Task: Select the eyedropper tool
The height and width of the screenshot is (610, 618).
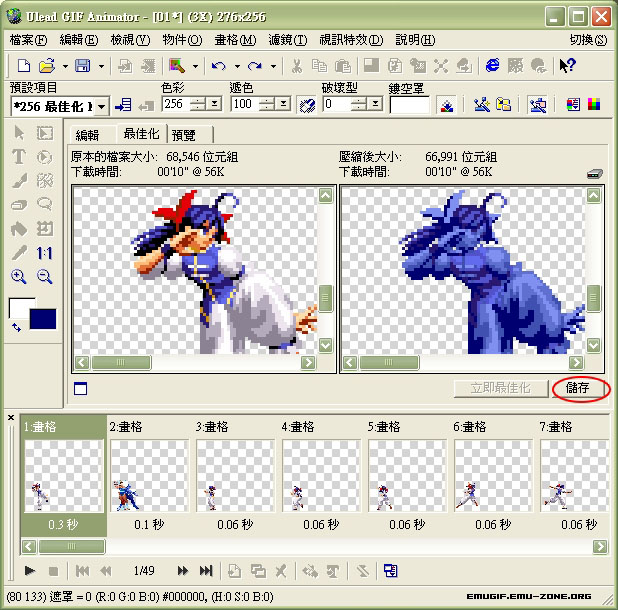Action: click(19, 253)
